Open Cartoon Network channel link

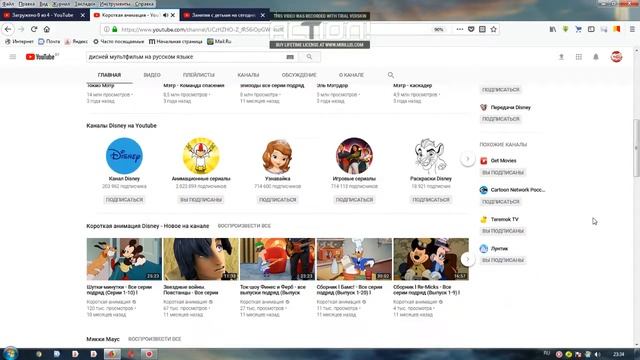(x=518, y=190)
